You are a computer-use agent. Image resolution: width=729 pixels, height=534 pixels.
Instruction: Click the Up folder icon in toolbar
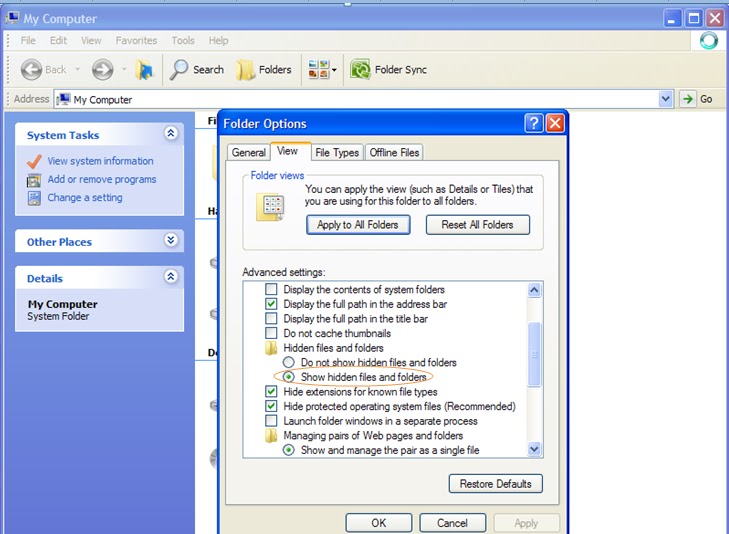tap(144, 70)
